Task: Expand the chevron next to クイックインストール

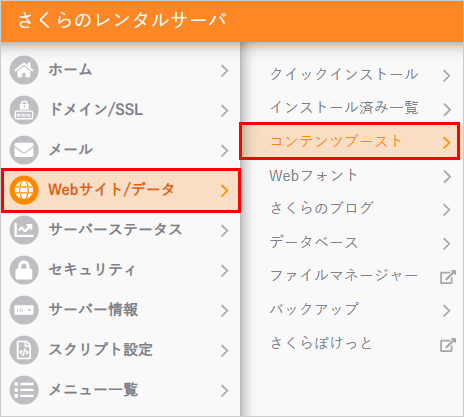Action: [x=447, y=76]
